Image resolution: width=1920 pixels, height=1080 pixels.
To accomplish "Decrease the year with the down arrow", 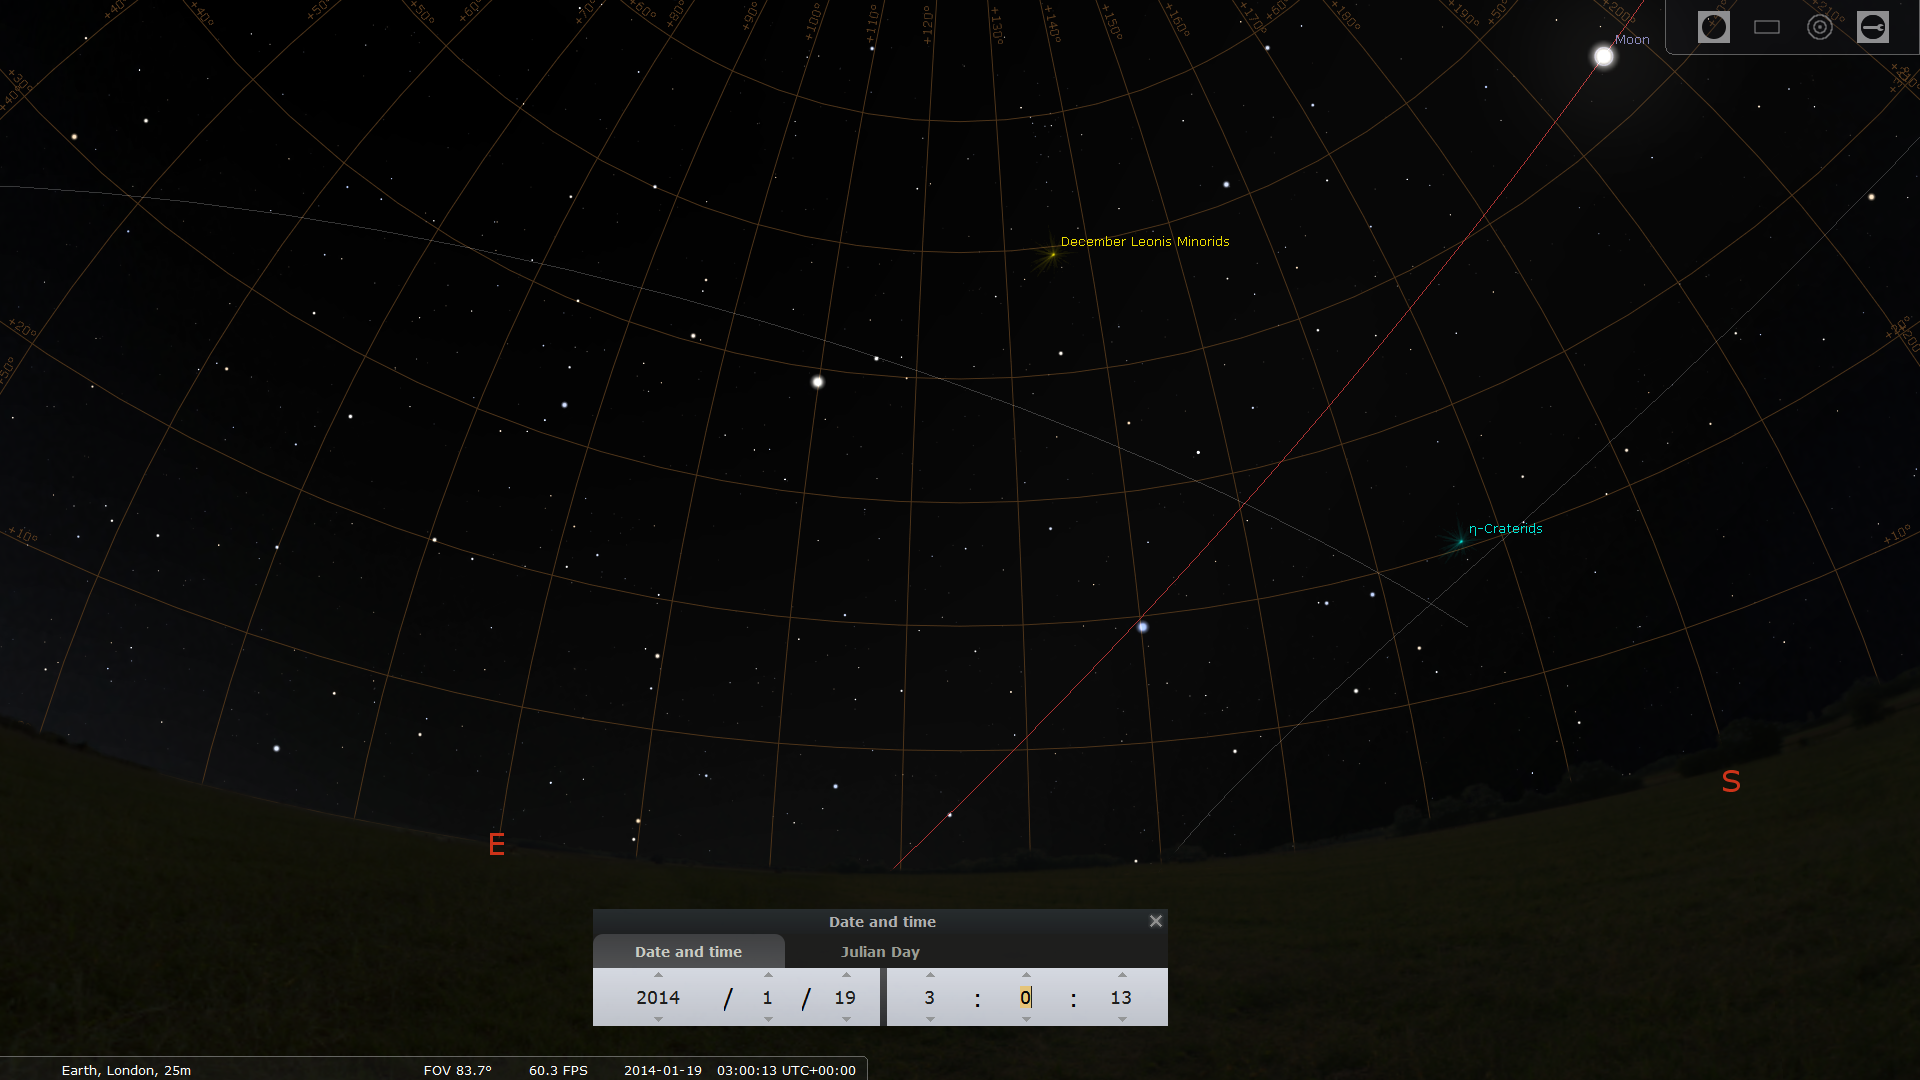I will 658,1019.
